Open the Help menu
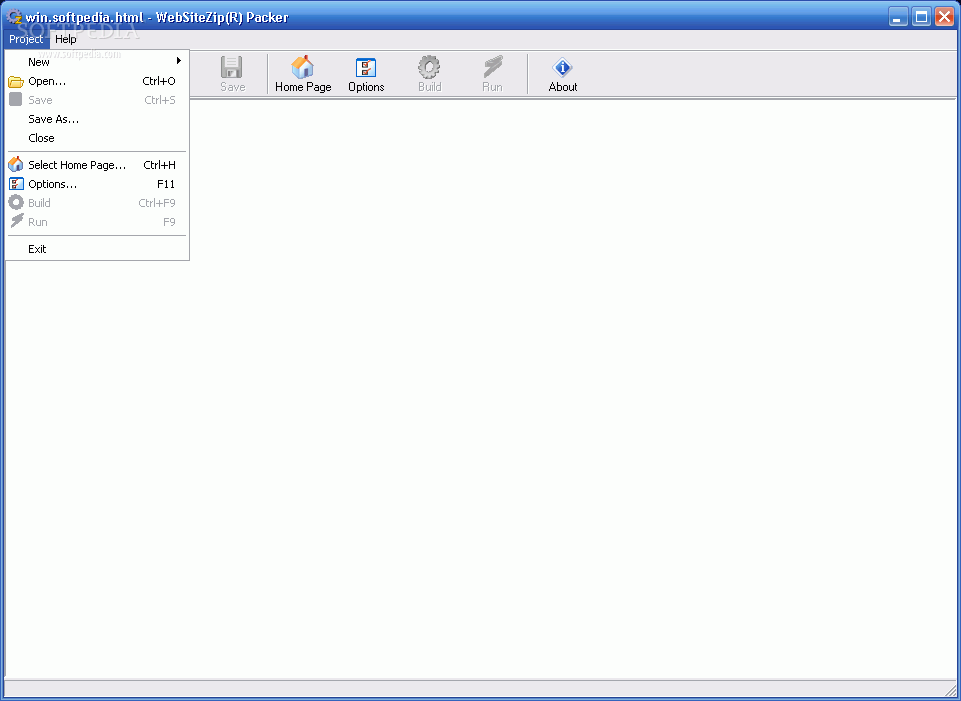This screenshot has height=701, width=961. point(66,39)
